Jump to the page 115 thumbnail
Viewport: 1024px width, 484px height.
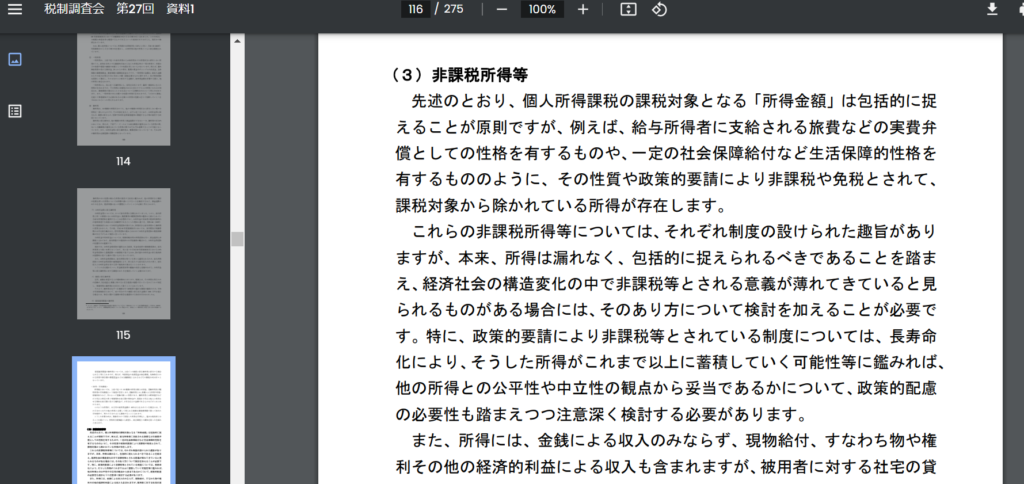tap(123, 254)
